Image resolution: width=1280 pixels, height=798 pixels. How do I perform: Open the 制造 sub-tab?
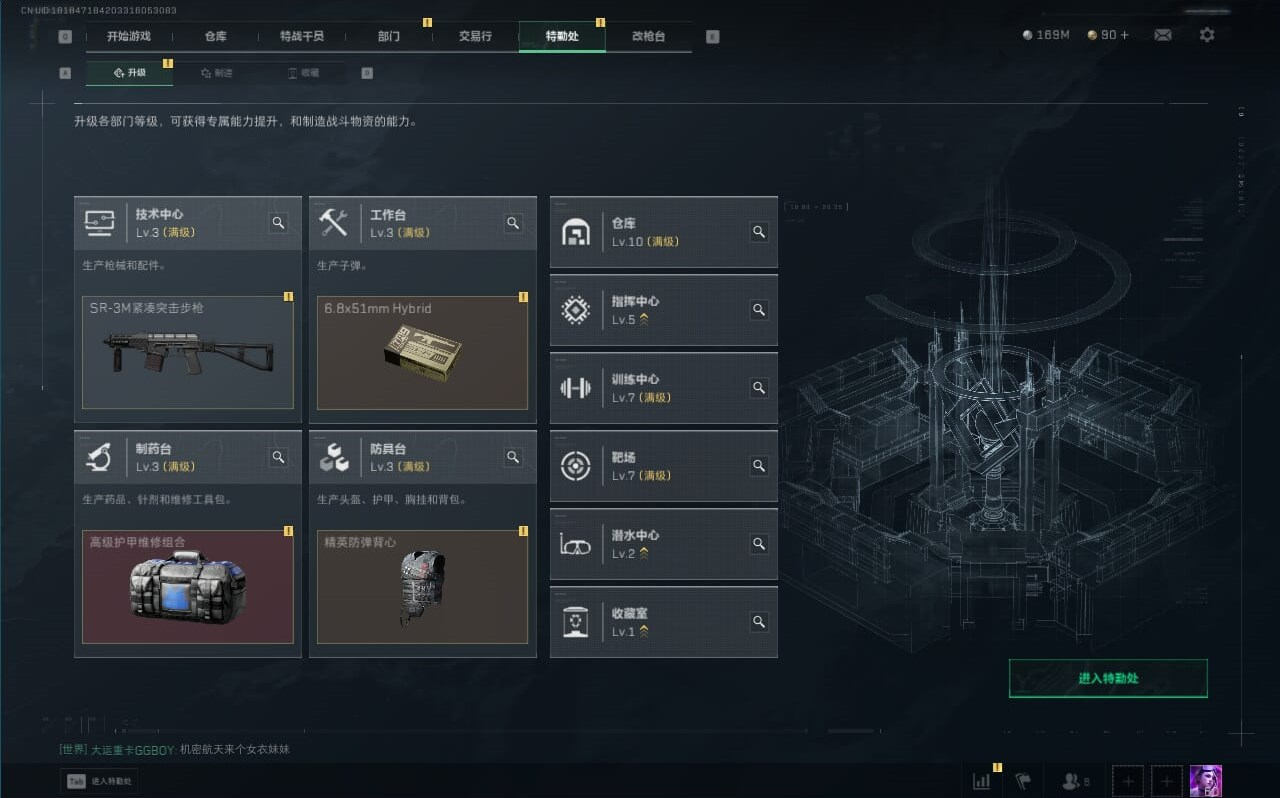pyautogui.click(x=216, y=73)
